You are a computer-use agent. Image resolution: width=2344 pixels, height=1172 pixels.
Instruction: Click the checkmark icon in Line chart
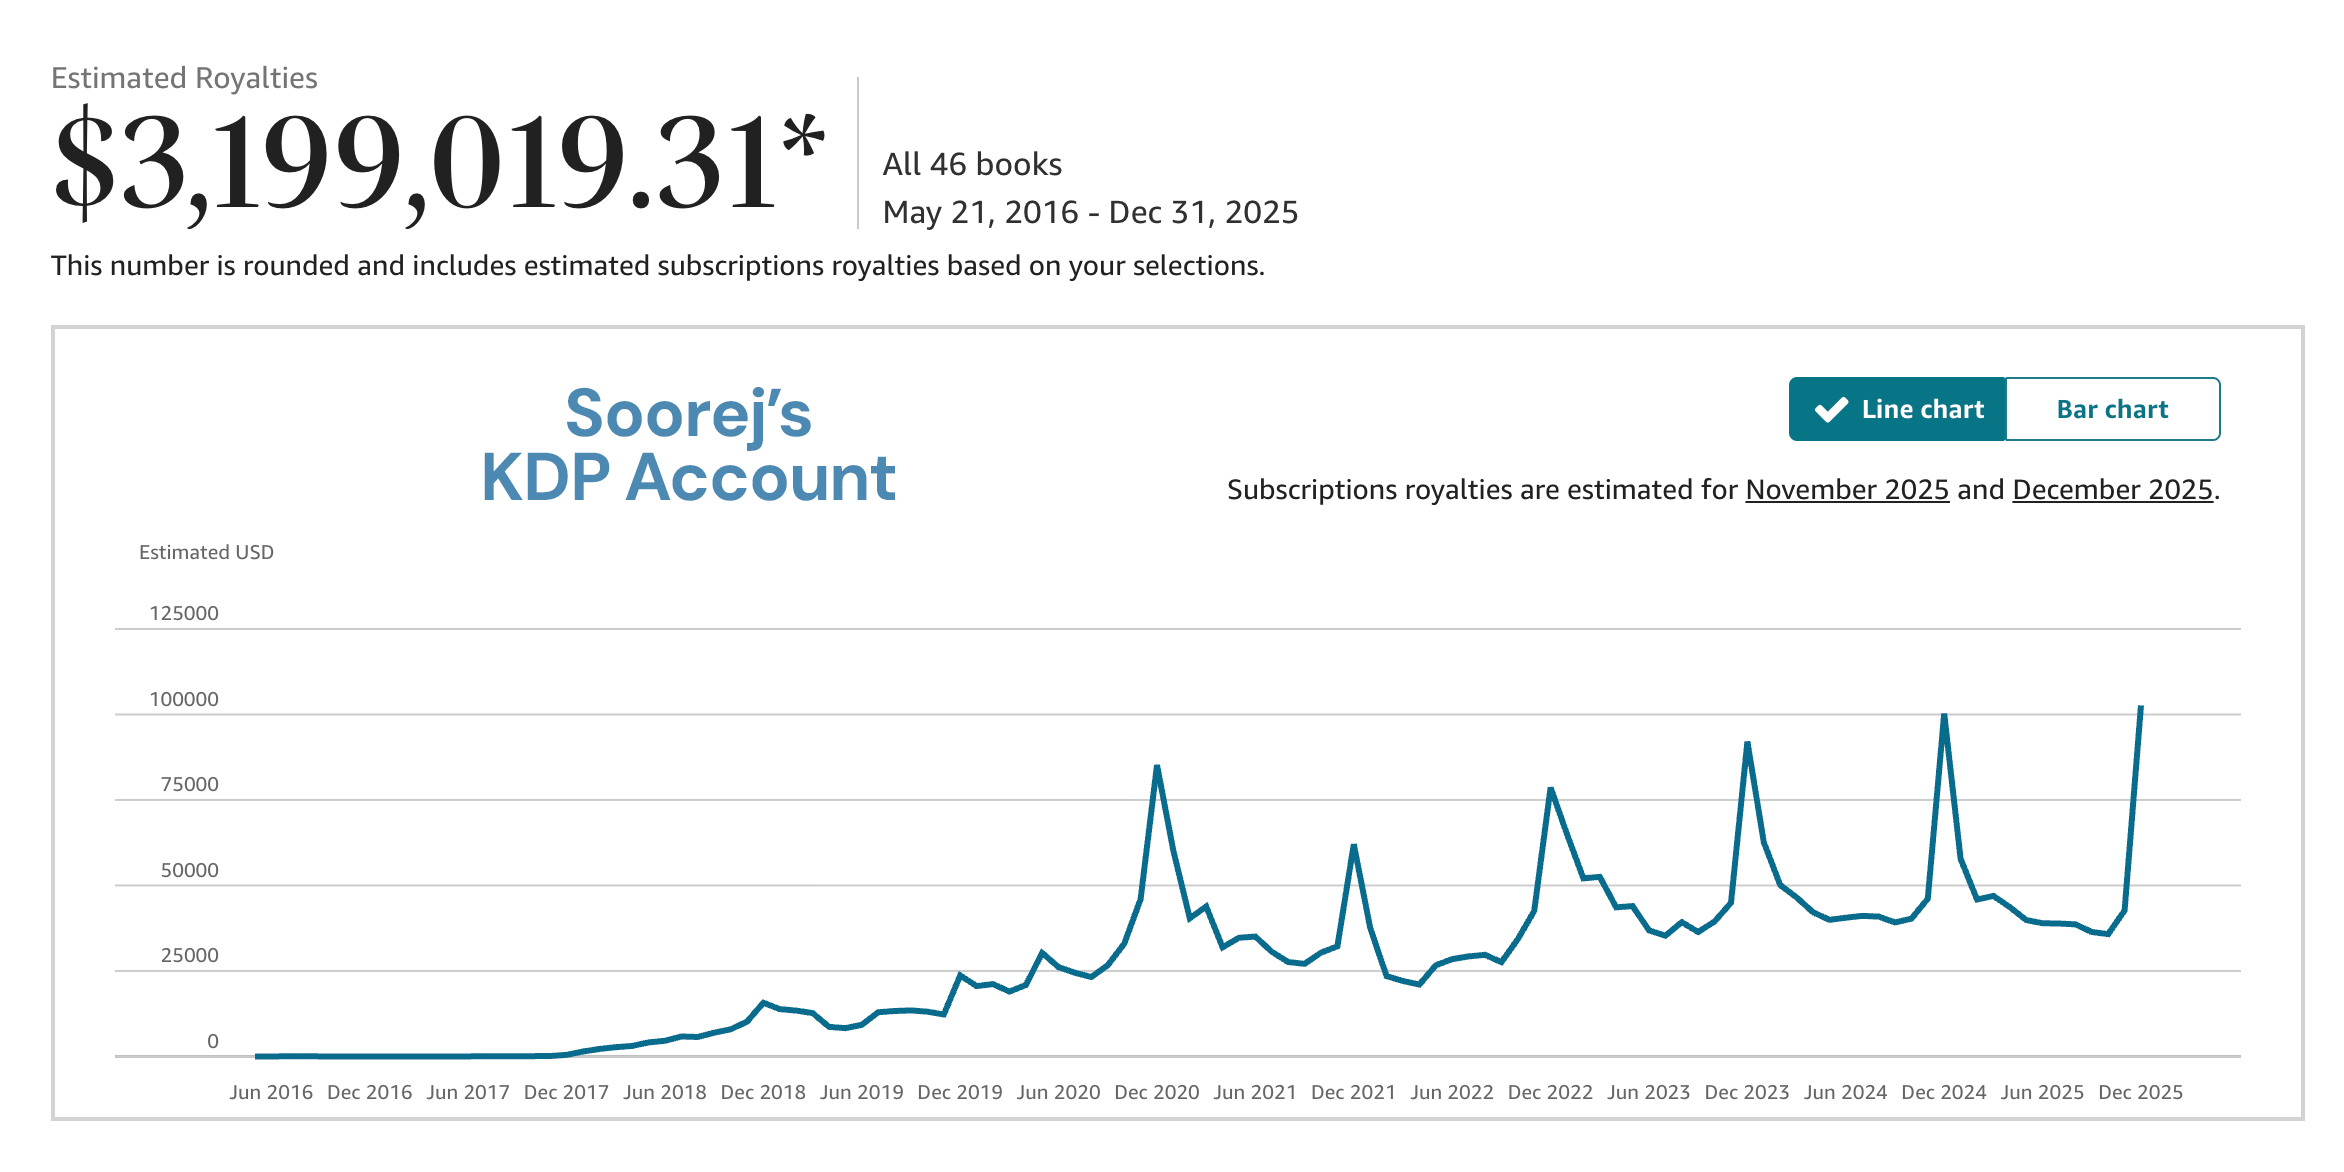coord(1831,410)
